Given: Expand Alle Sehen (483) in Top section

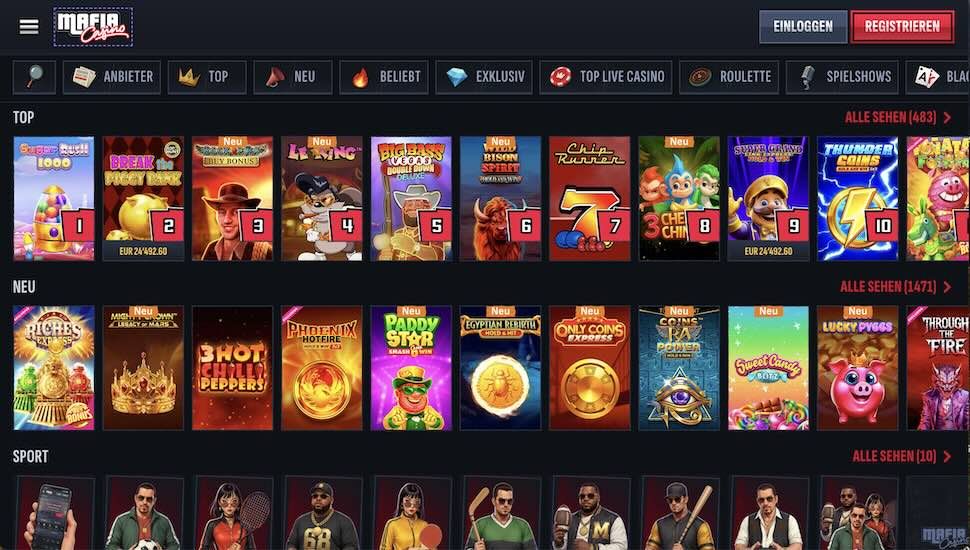Looking at the screenshot, I should point(898,117).
